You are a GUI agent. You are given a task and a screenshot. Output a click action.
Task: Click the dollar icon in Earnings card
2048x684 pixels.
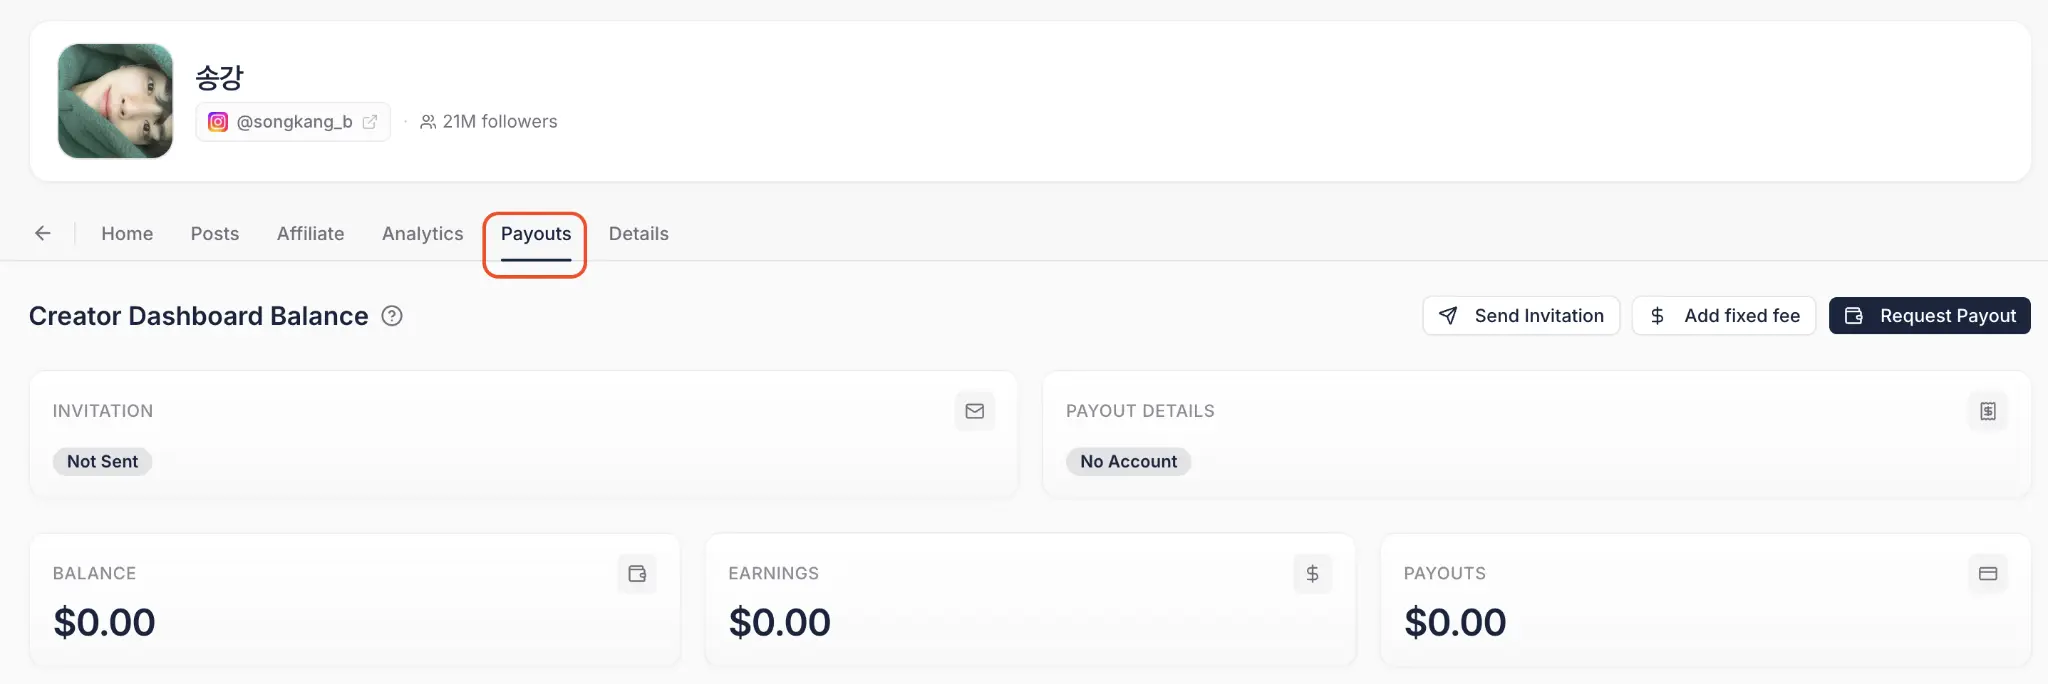pyautogui.click(x=1312, y=573)
